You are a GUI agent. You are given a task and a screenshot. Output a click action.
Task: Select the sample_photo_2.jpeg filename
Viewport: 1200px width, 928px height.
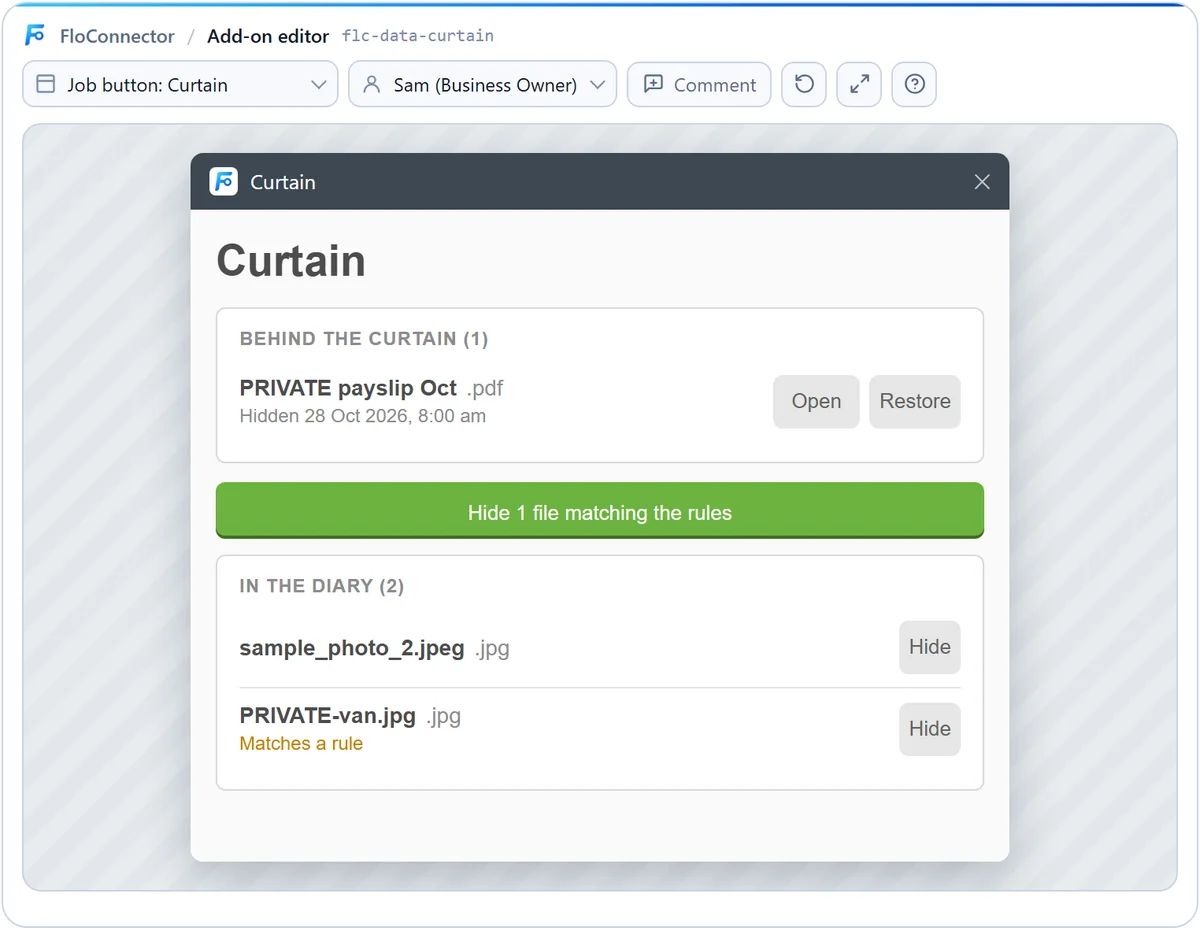click(x=352, y=649)
